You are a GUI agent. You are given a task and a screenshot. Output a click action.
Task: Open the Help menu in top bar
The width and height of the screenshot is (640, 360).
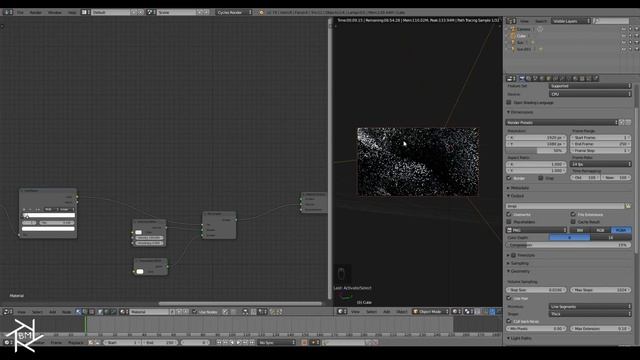tap(72, 12)
